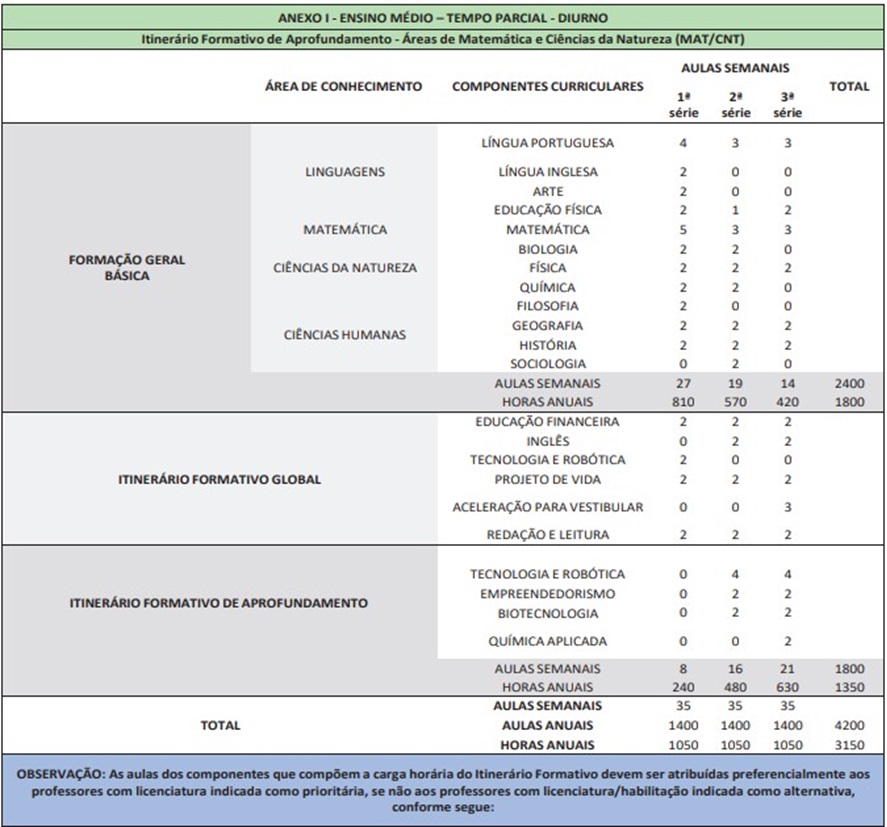Click the LÍNGUA PORTUGUESA component row
This screenshot has height=827, width=887.
(x=547, y=143)
